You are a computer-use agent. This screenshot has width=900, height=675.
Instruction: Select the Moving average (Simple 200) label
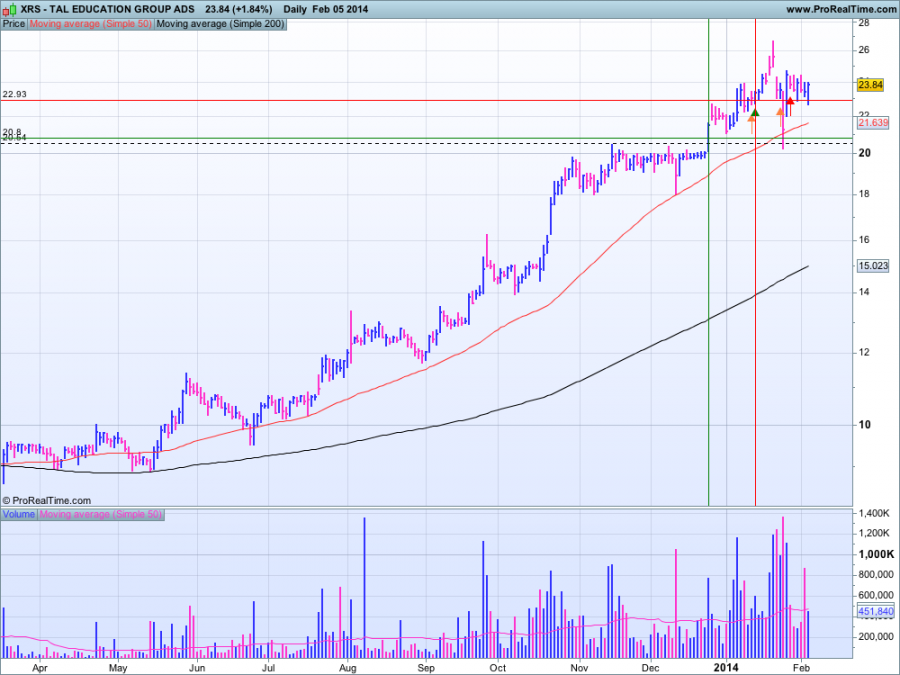pyautogui.click(x=220, y=24)
